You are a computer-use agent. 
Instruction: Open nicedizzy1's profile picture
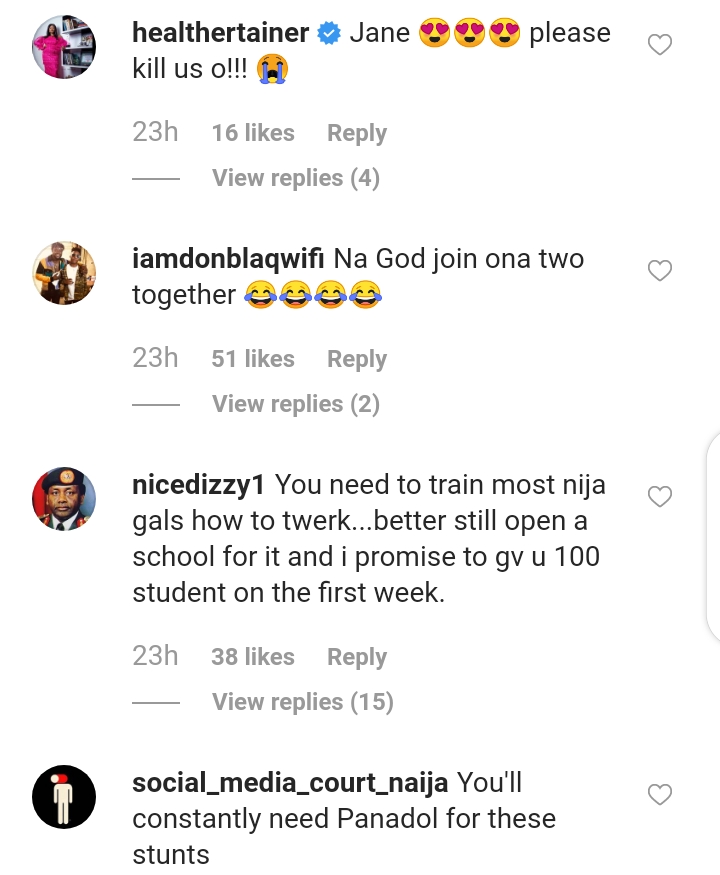(x=64, y=498)
